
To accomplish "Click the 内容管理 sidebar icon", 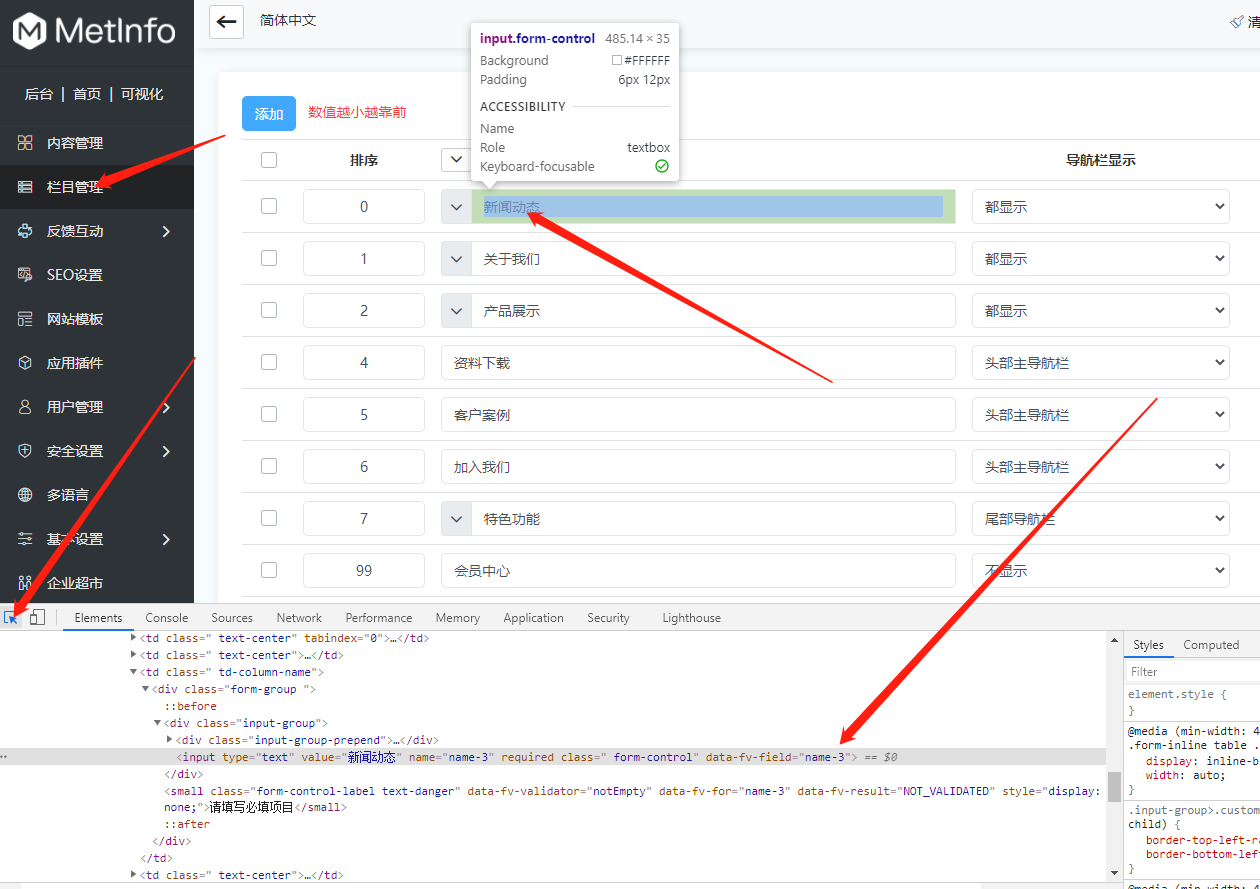I will coord(25,143).
